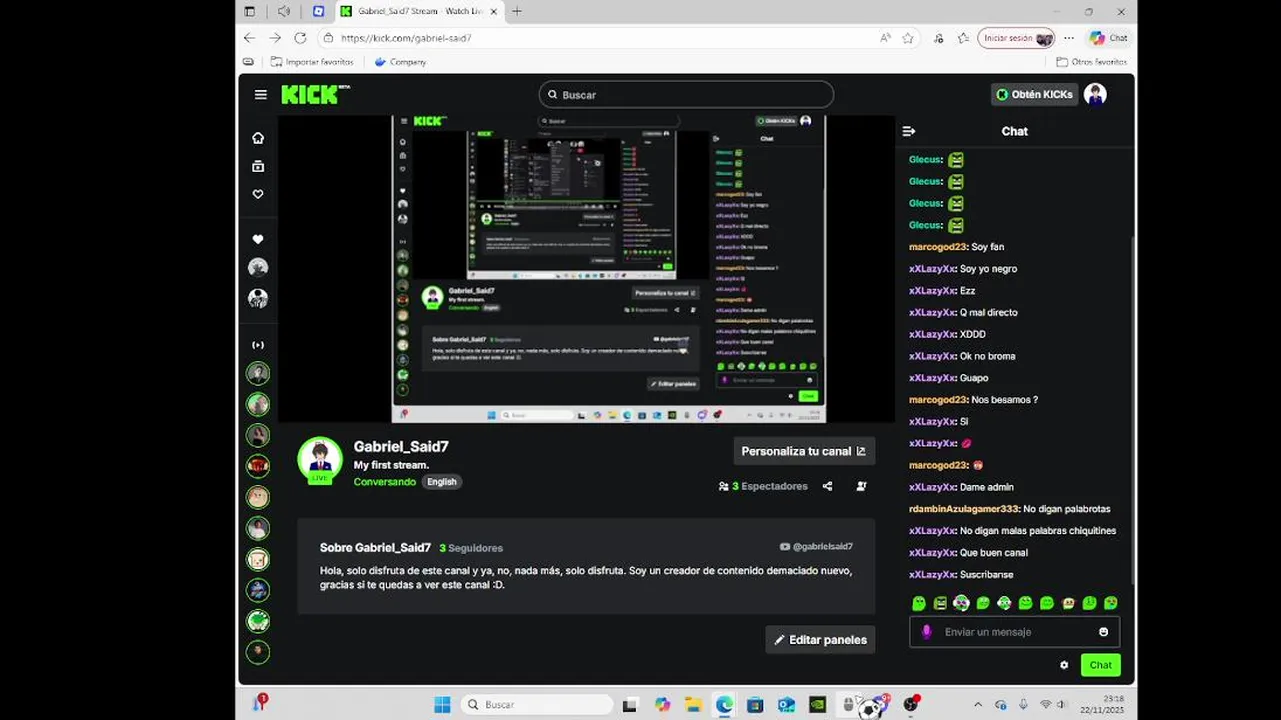Open Windows Start menu

(x=442, y=704)
